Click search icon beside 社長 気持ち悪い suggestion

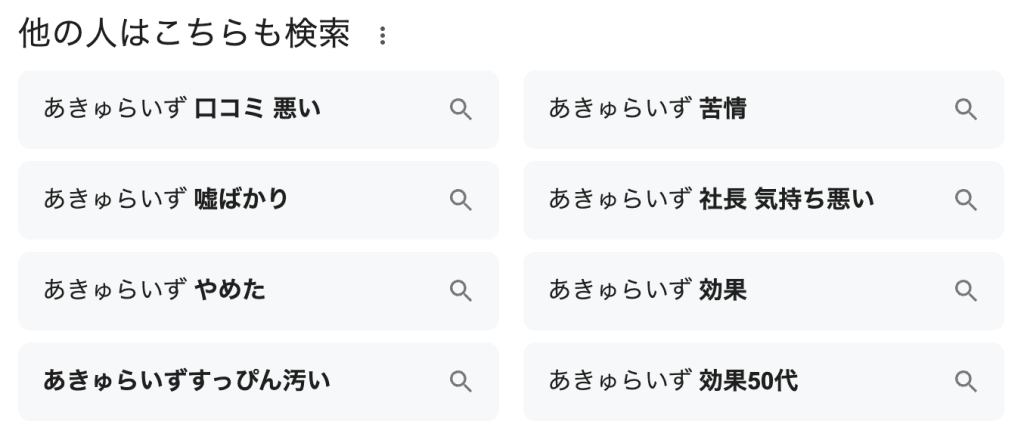click(965, 200)
